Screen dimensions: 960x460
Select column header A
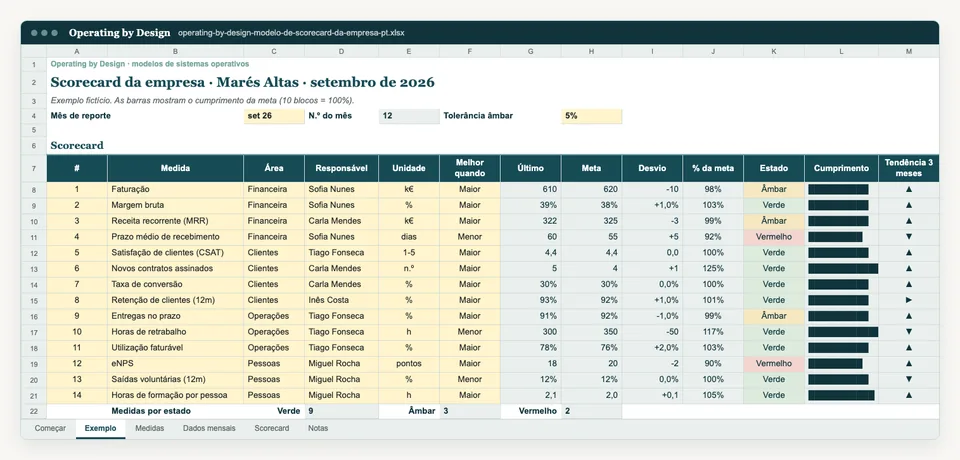point(77,51)
